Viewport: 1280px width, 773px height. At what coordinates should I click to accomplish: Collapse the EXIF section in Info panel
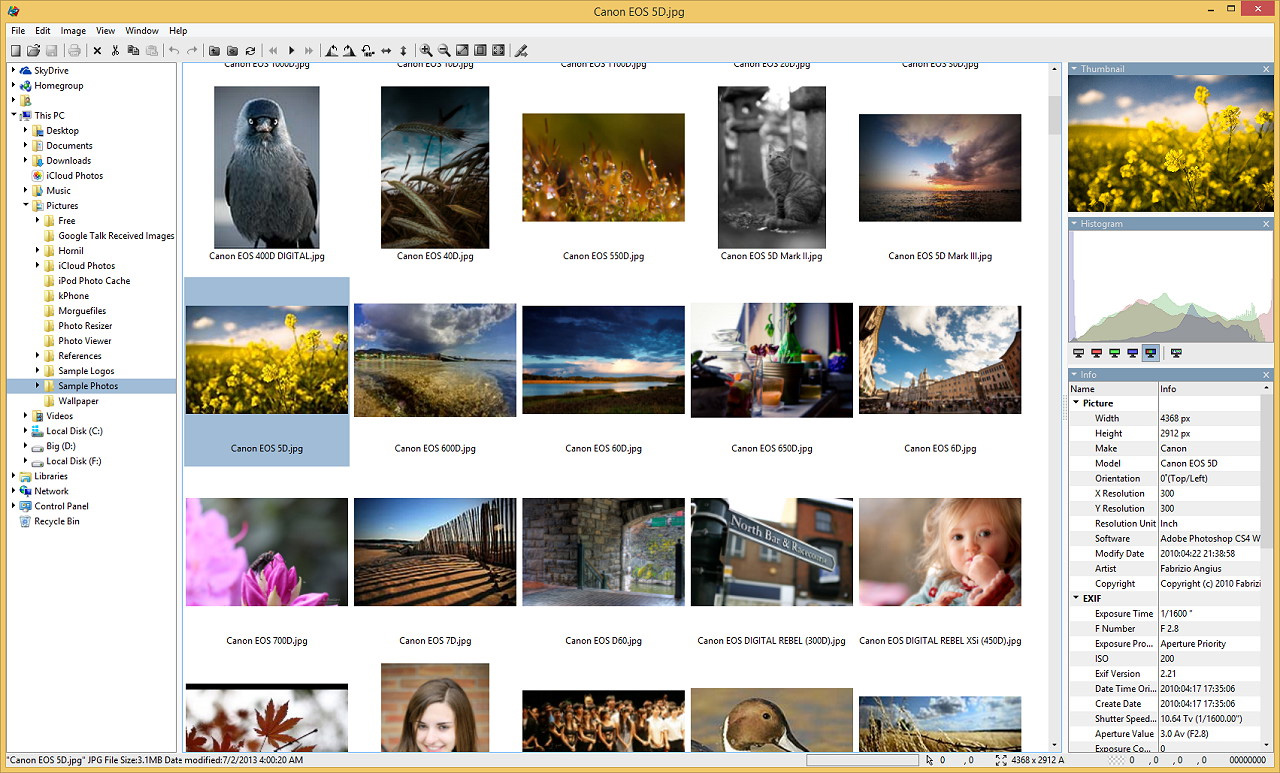coord(1076,598)
